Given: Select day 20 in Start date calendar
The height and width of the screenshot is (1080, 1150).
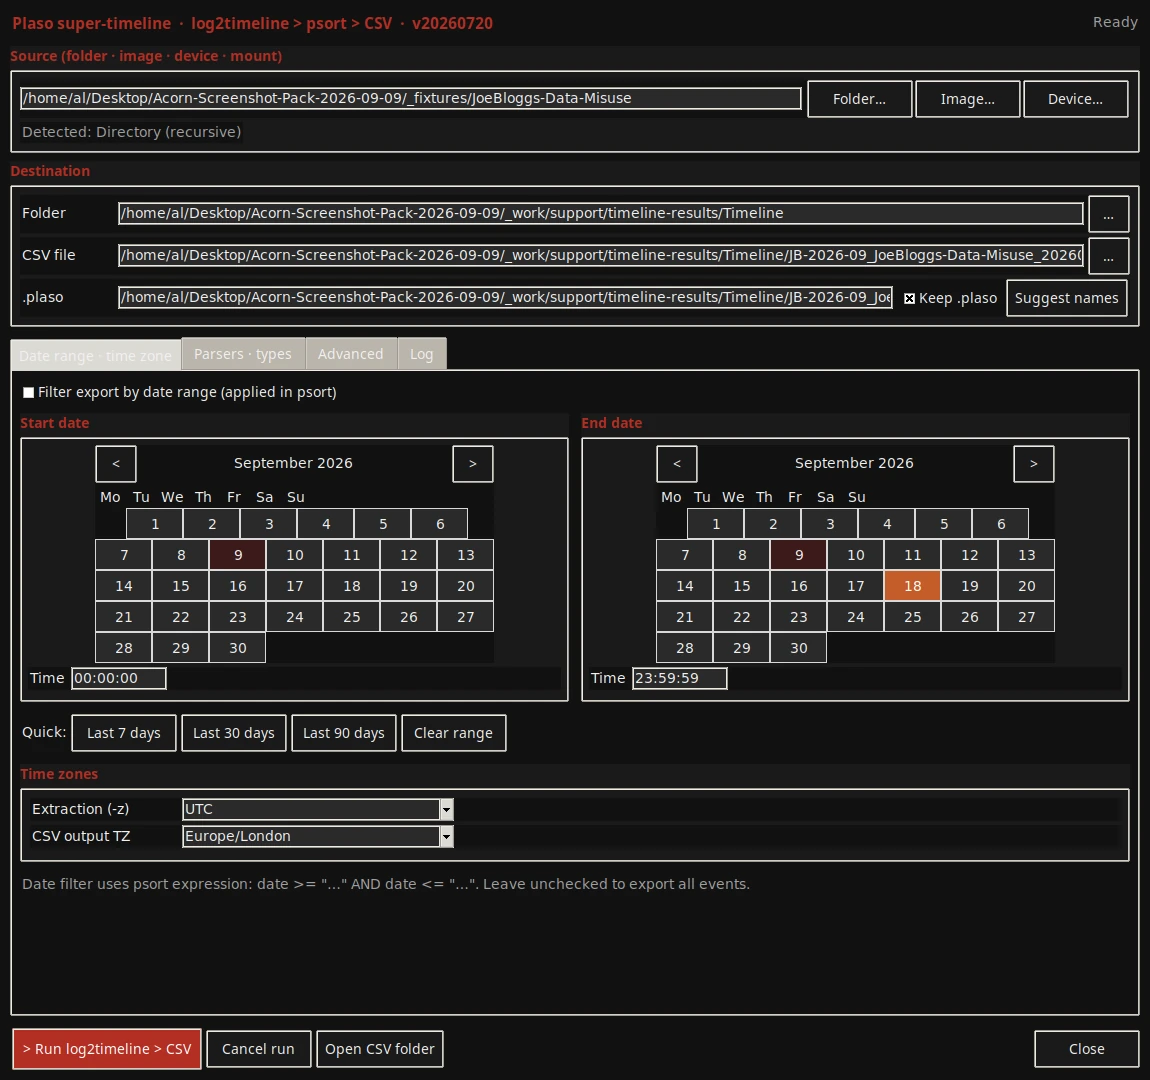Looking at the screenshot, I should pos(466,586).
